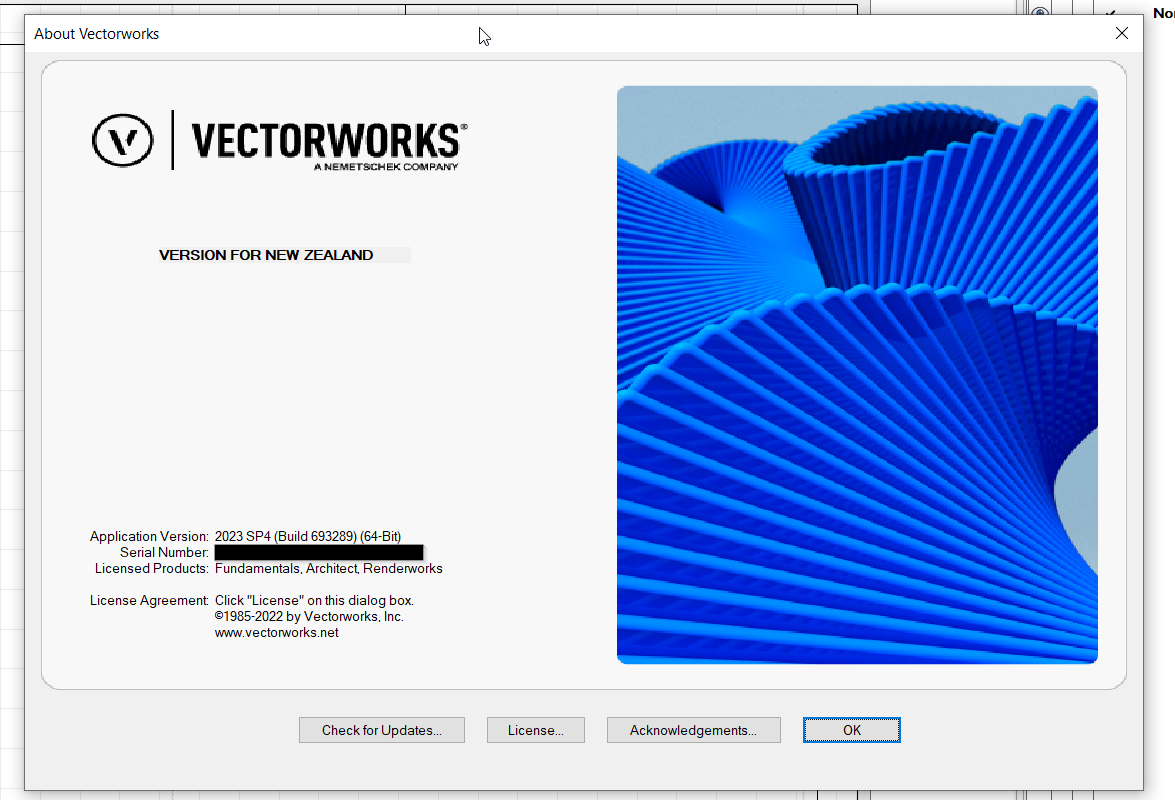Click the blue spiral splash artwork
1175x800 pixels.
(857, 375)
